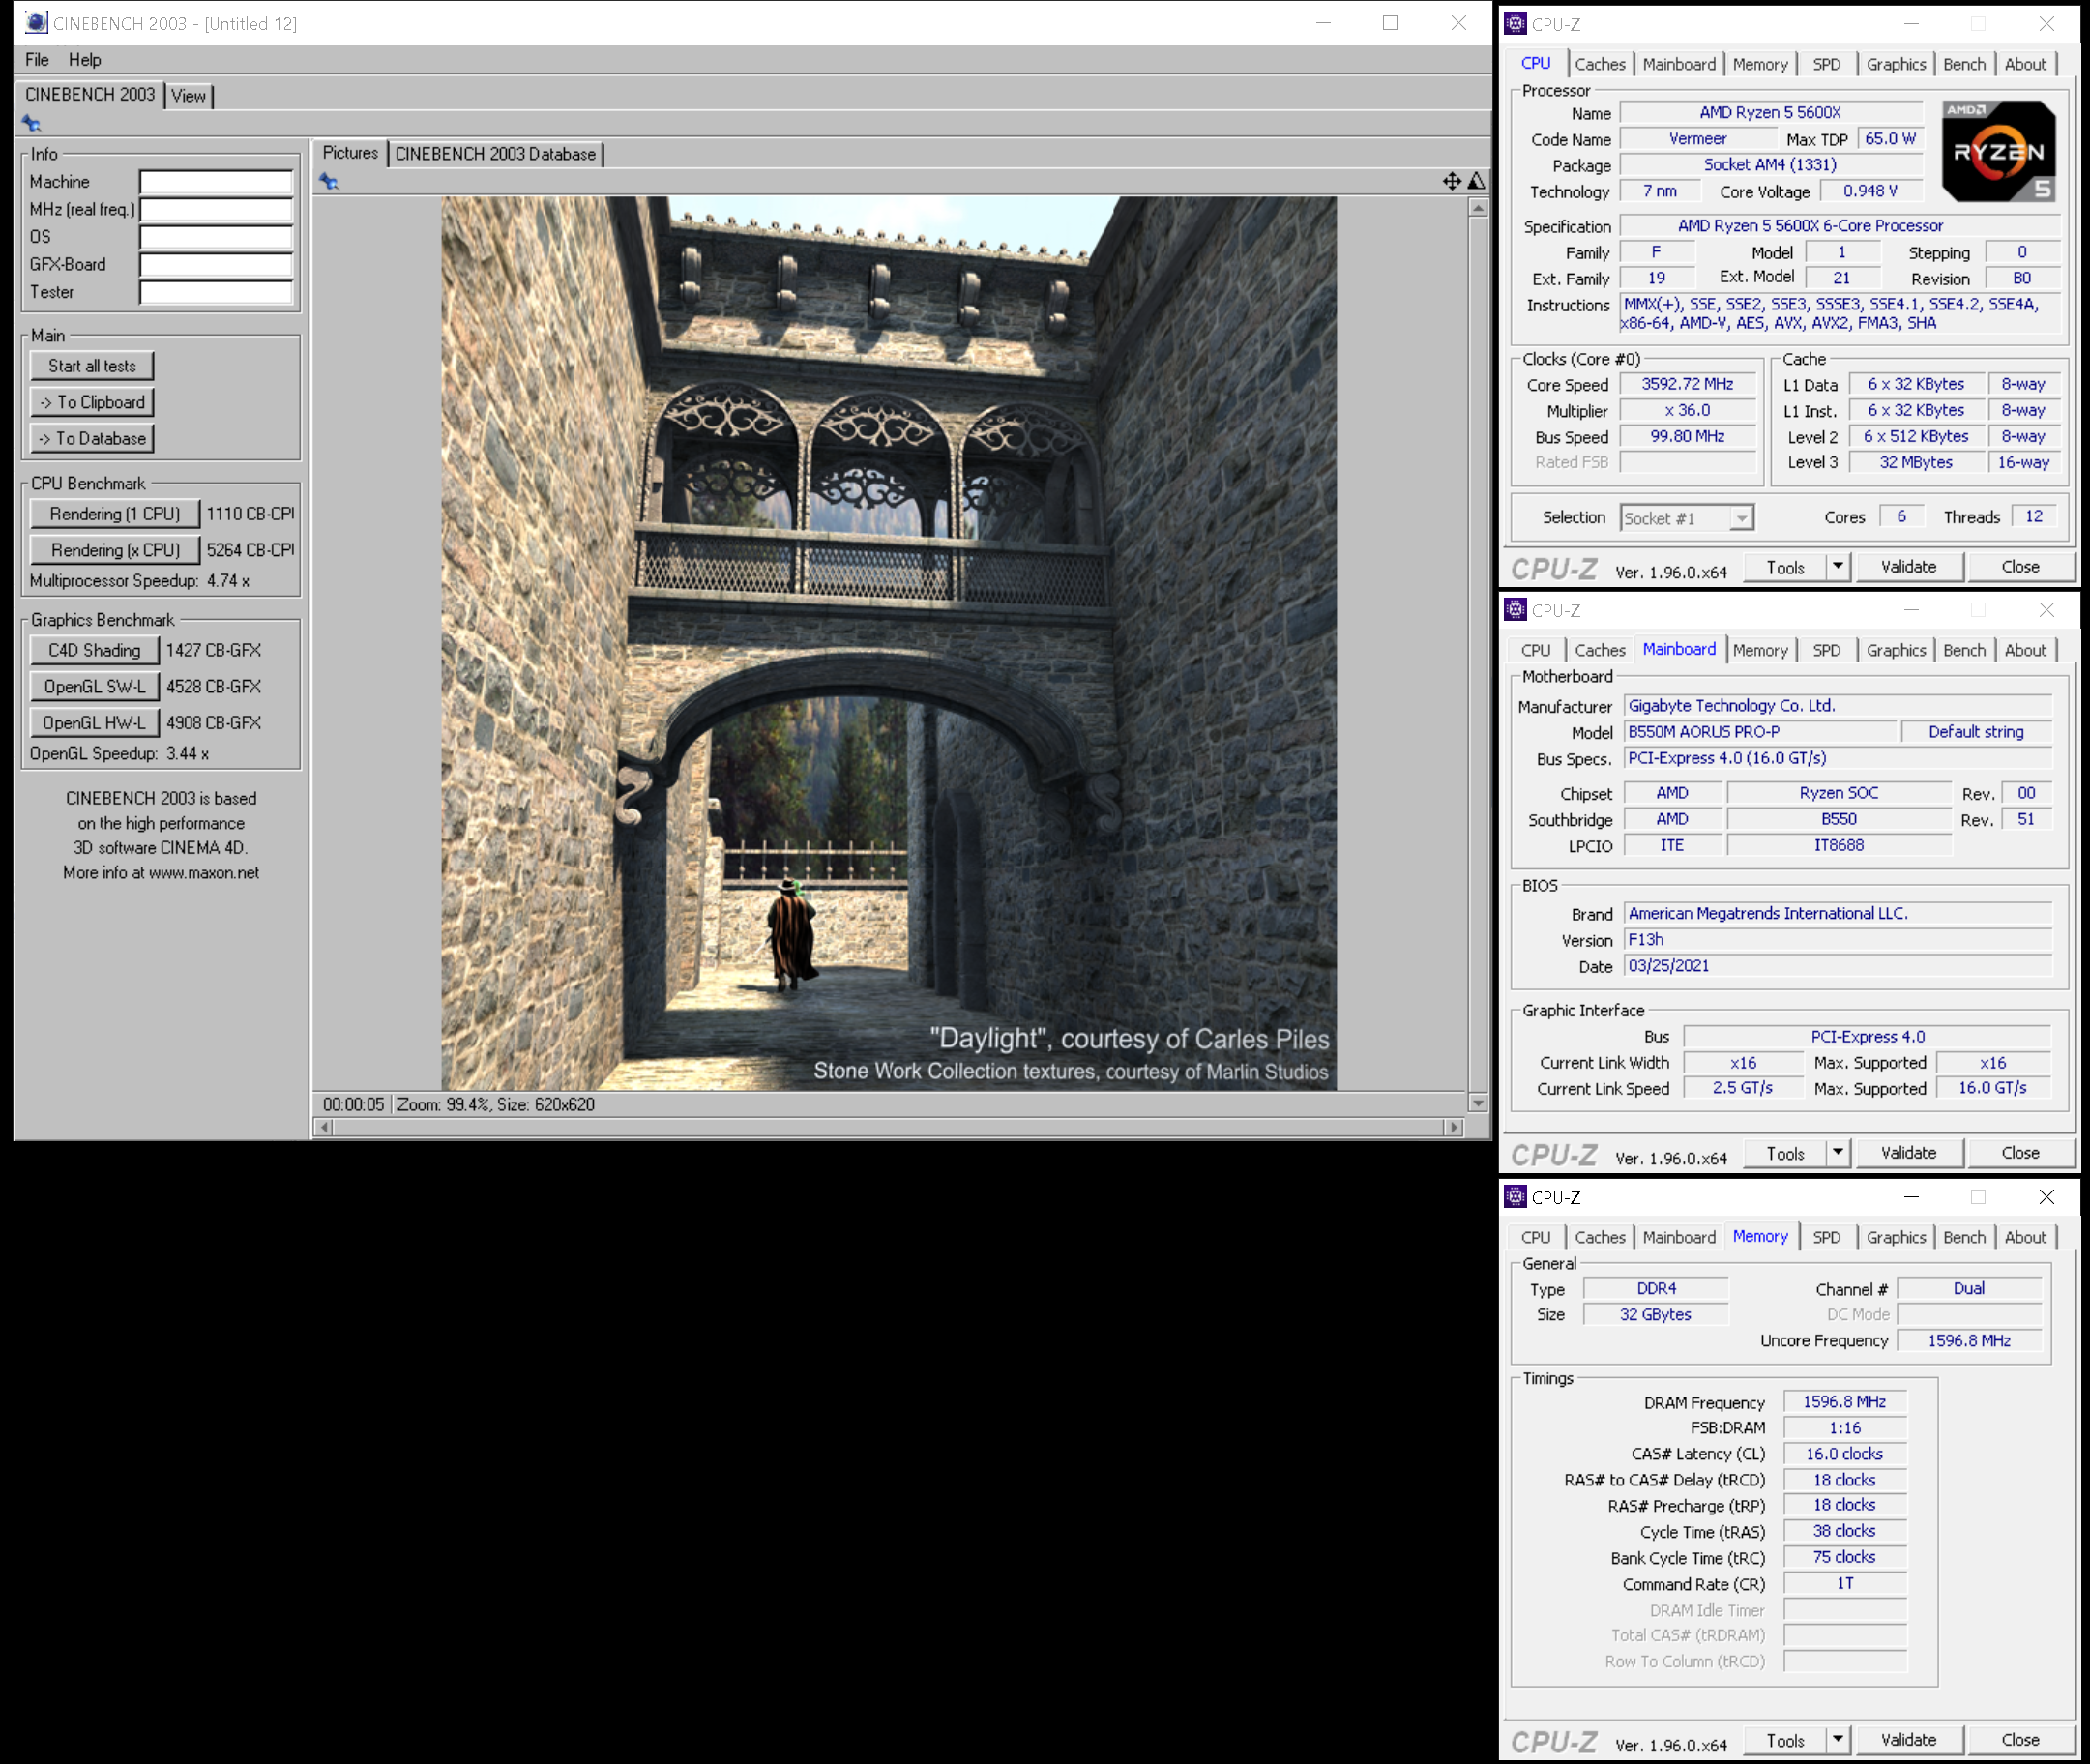
Task: Select the move/pan crosshair icon above picture
Action: [1452, 181]
